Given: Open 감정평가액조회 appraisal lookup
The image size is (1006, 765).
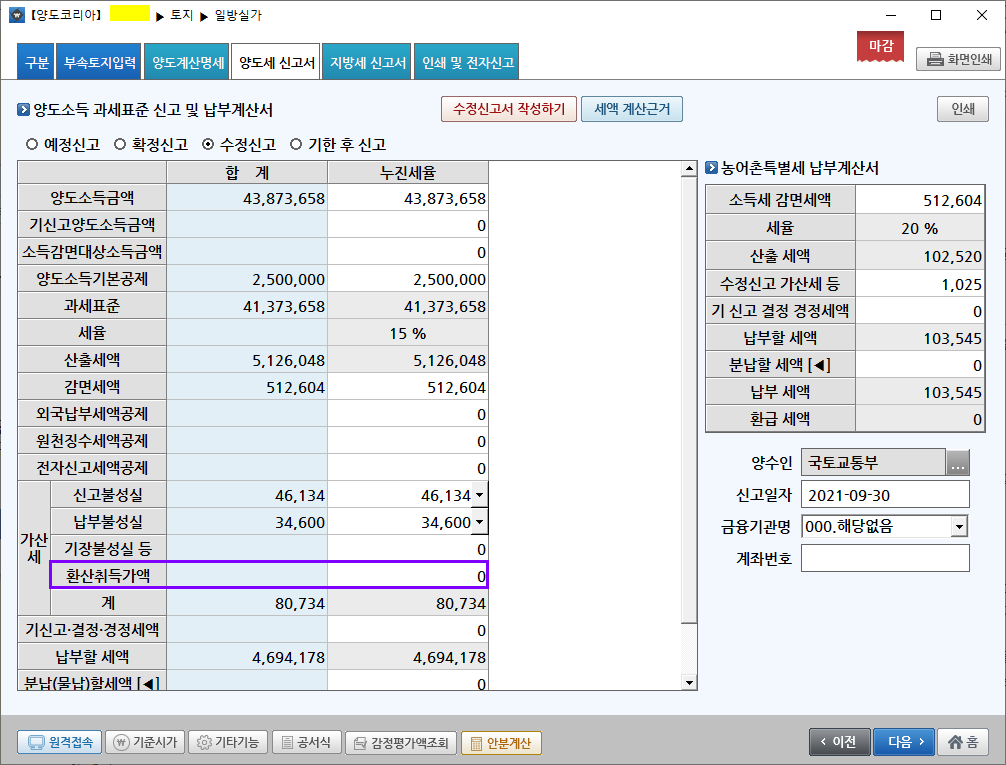Looking at the screenshot, I should pos(400,742).
